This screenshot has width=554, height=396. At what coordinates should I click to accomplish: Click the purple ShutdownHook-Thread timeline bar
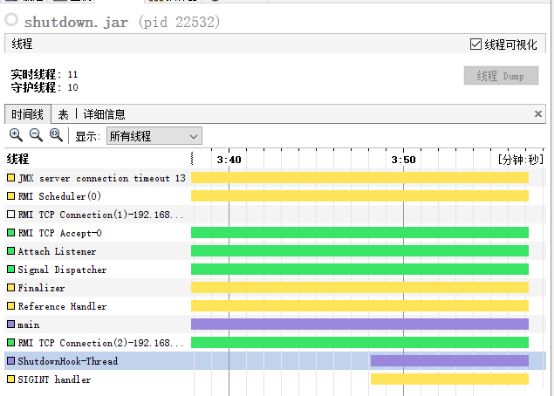(x=450, y=361)
